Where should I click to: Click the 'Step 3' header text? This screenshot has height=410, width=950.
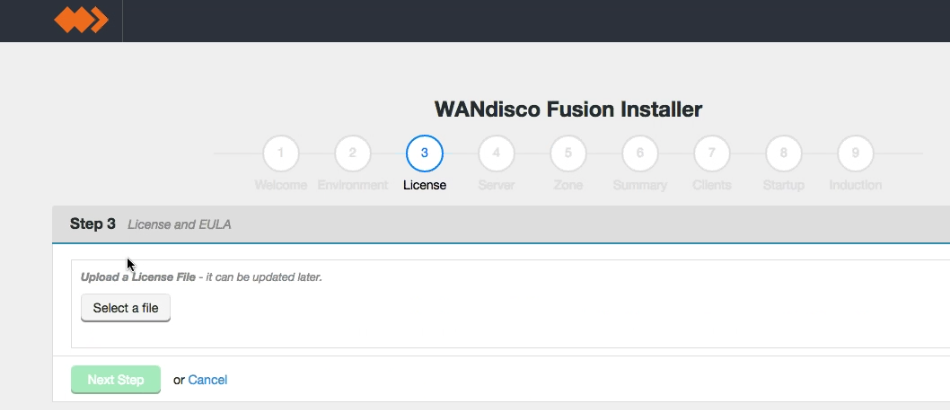pos(93,223)
